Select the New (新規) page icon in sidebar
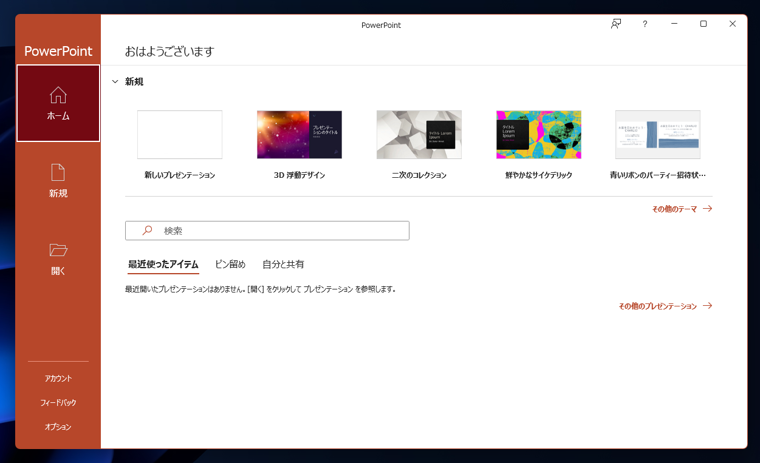The width and height of the screenshot is (760, 463). pyautogui.click(x=58, y=173)
